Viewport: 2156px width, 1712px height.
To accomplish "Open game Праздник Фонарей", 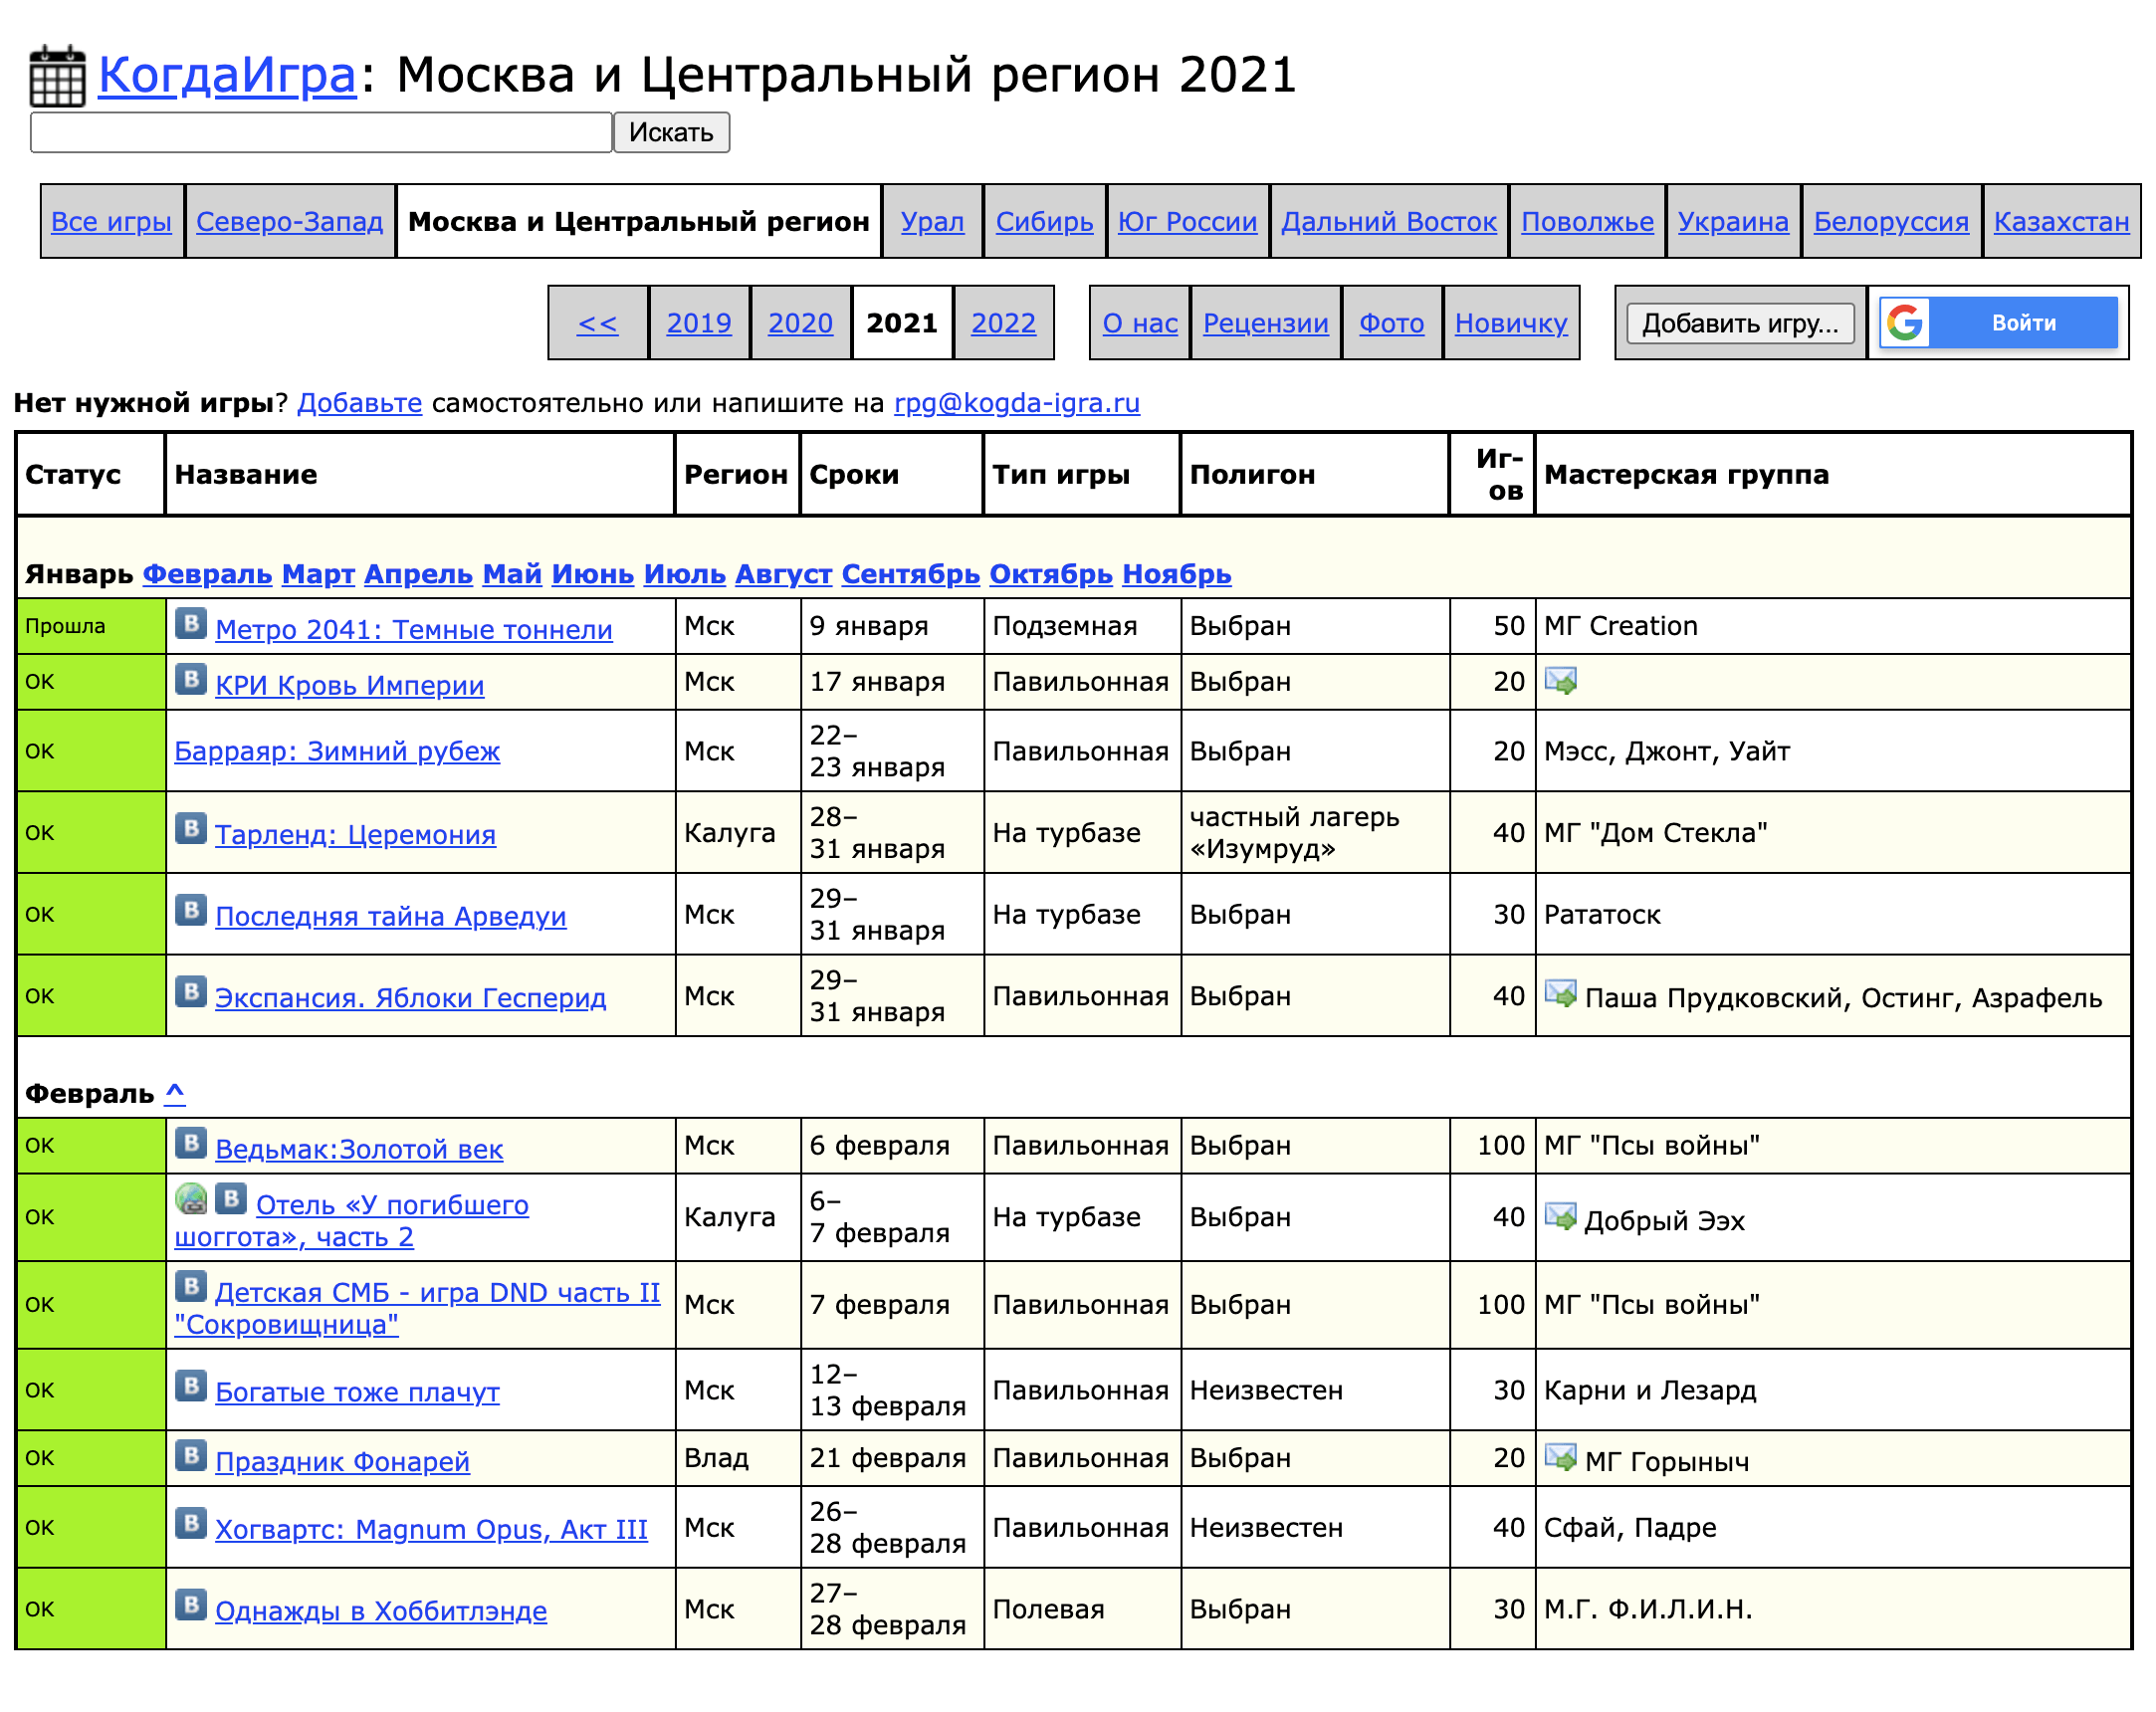I will 343,1461.
